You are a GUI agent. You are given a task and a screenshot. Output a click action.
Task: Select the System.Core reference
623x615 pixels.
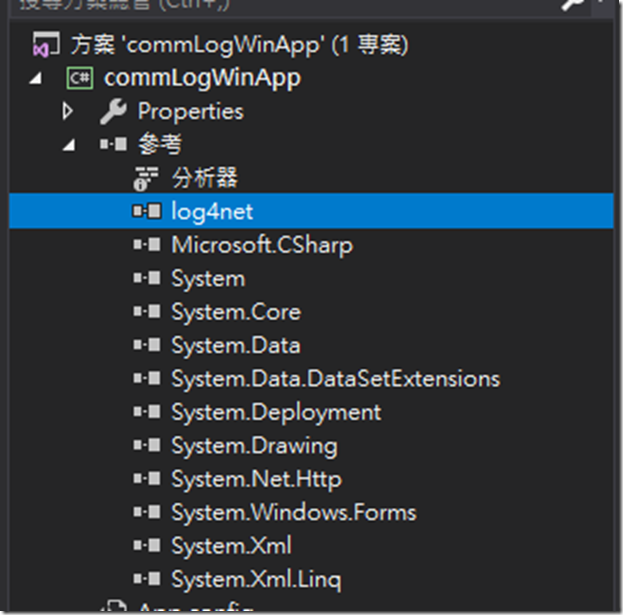click(x=236, y=312)
